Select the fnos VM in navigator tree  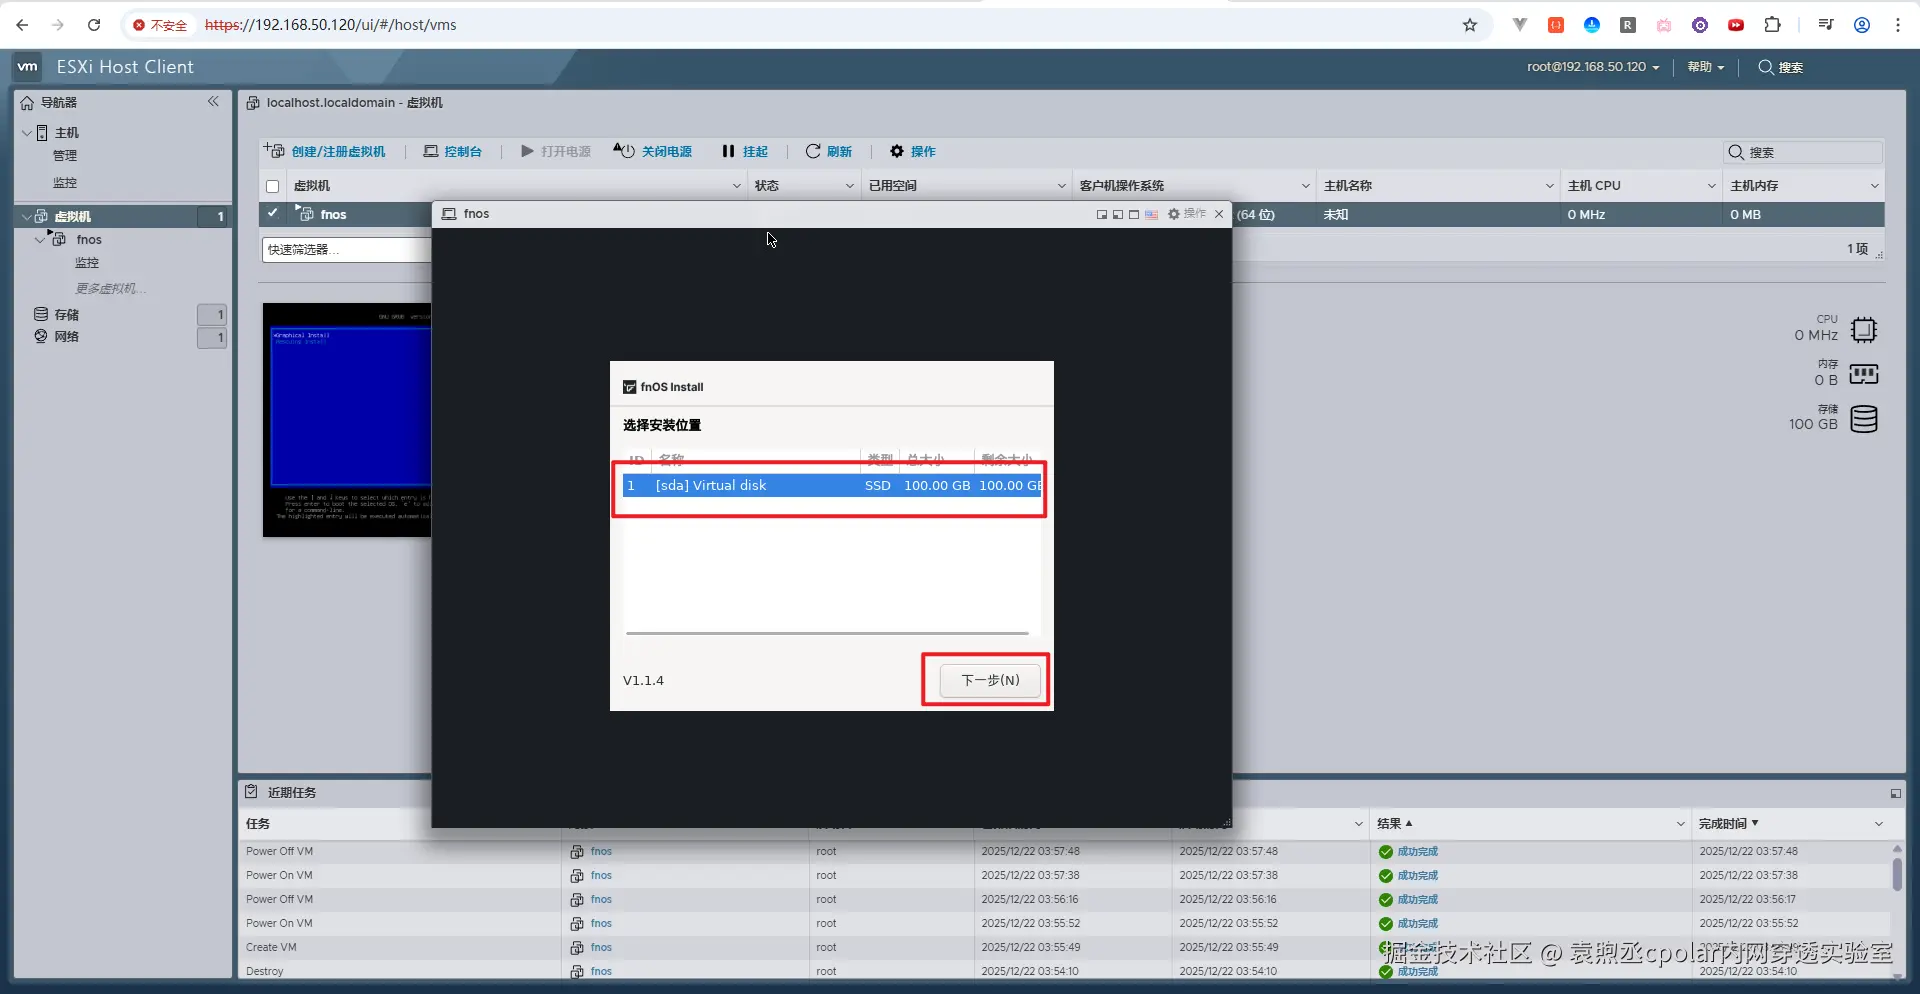pyautogui.click(x=89, y=240)
